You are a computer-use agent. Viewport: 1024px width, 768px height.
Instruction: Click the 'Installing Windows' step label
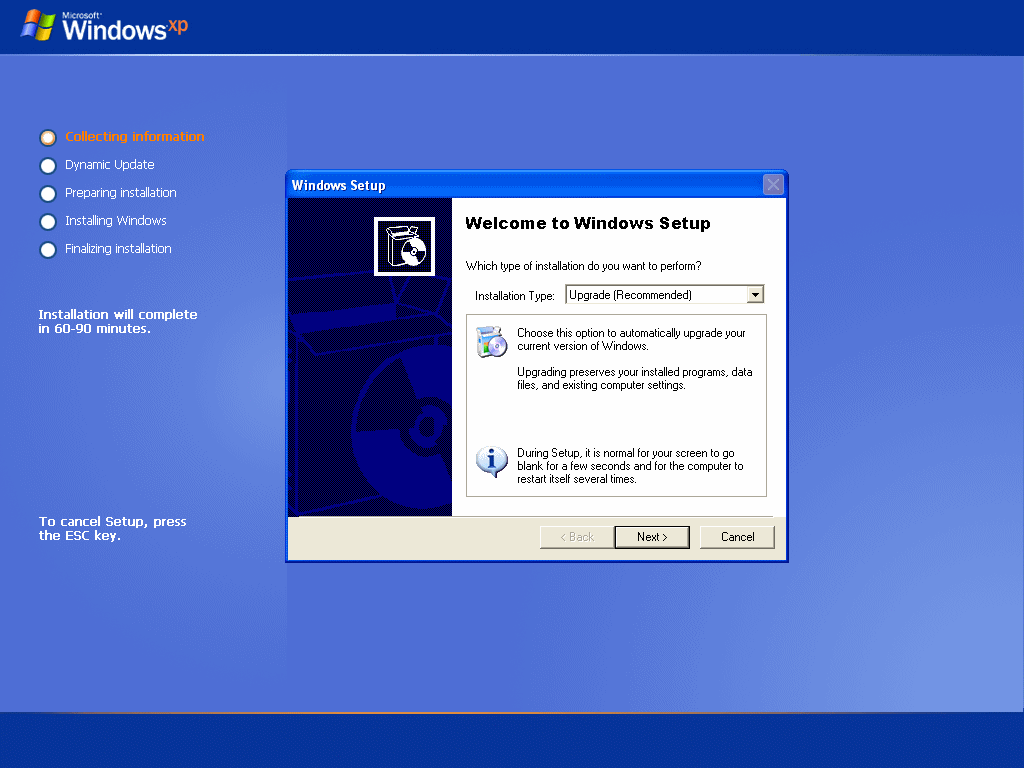(x=116, y=221)
